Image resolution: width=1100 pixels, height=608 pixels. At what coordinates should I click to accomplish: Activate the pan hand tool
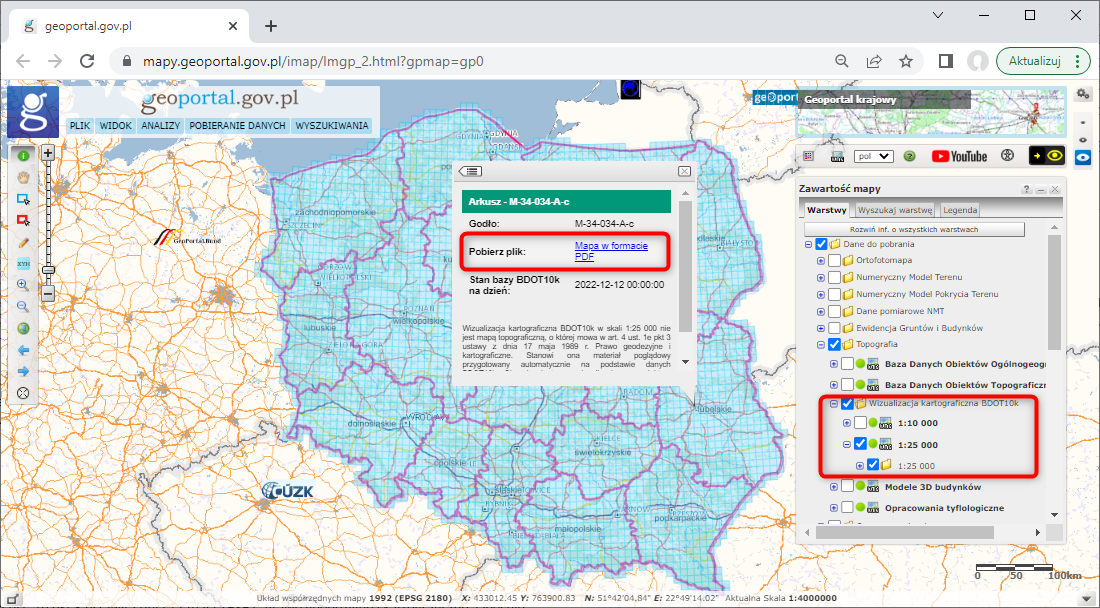click(x=23, y=178)
